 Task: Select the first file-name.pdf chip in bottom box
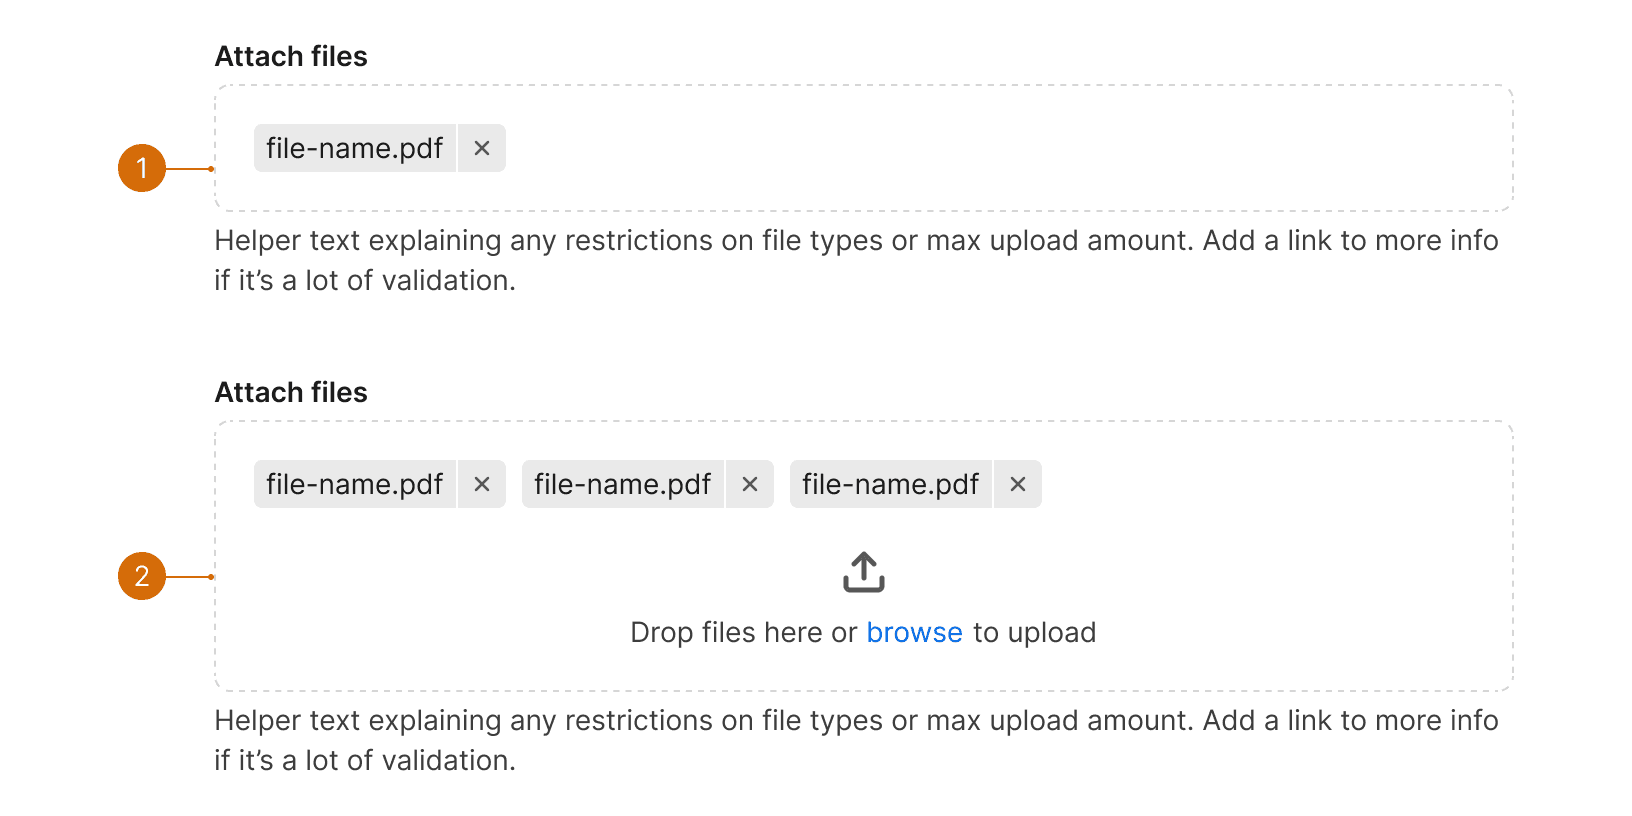point(355,484)
